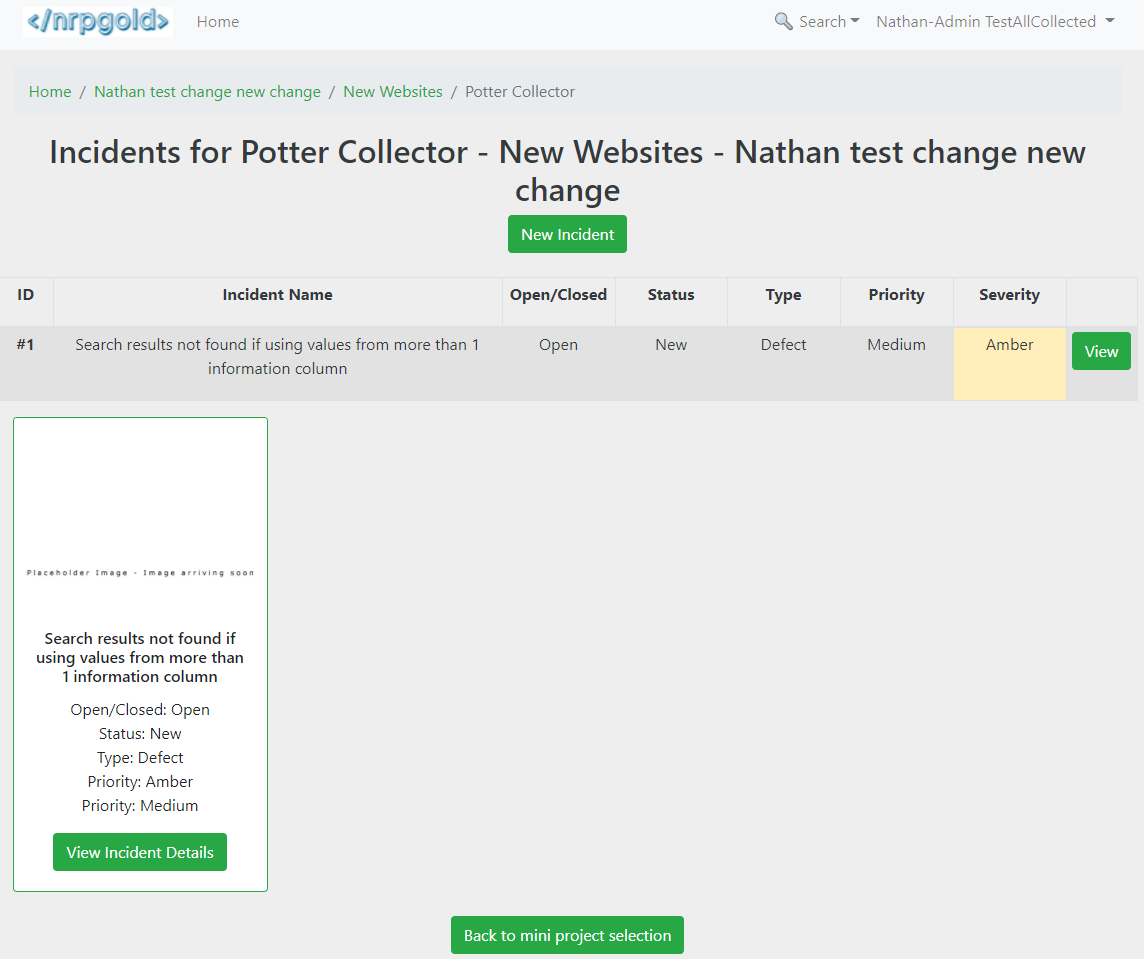Click View button for incident #1
This screenshot has height=959, width=1144.
tap(1101, 351)
